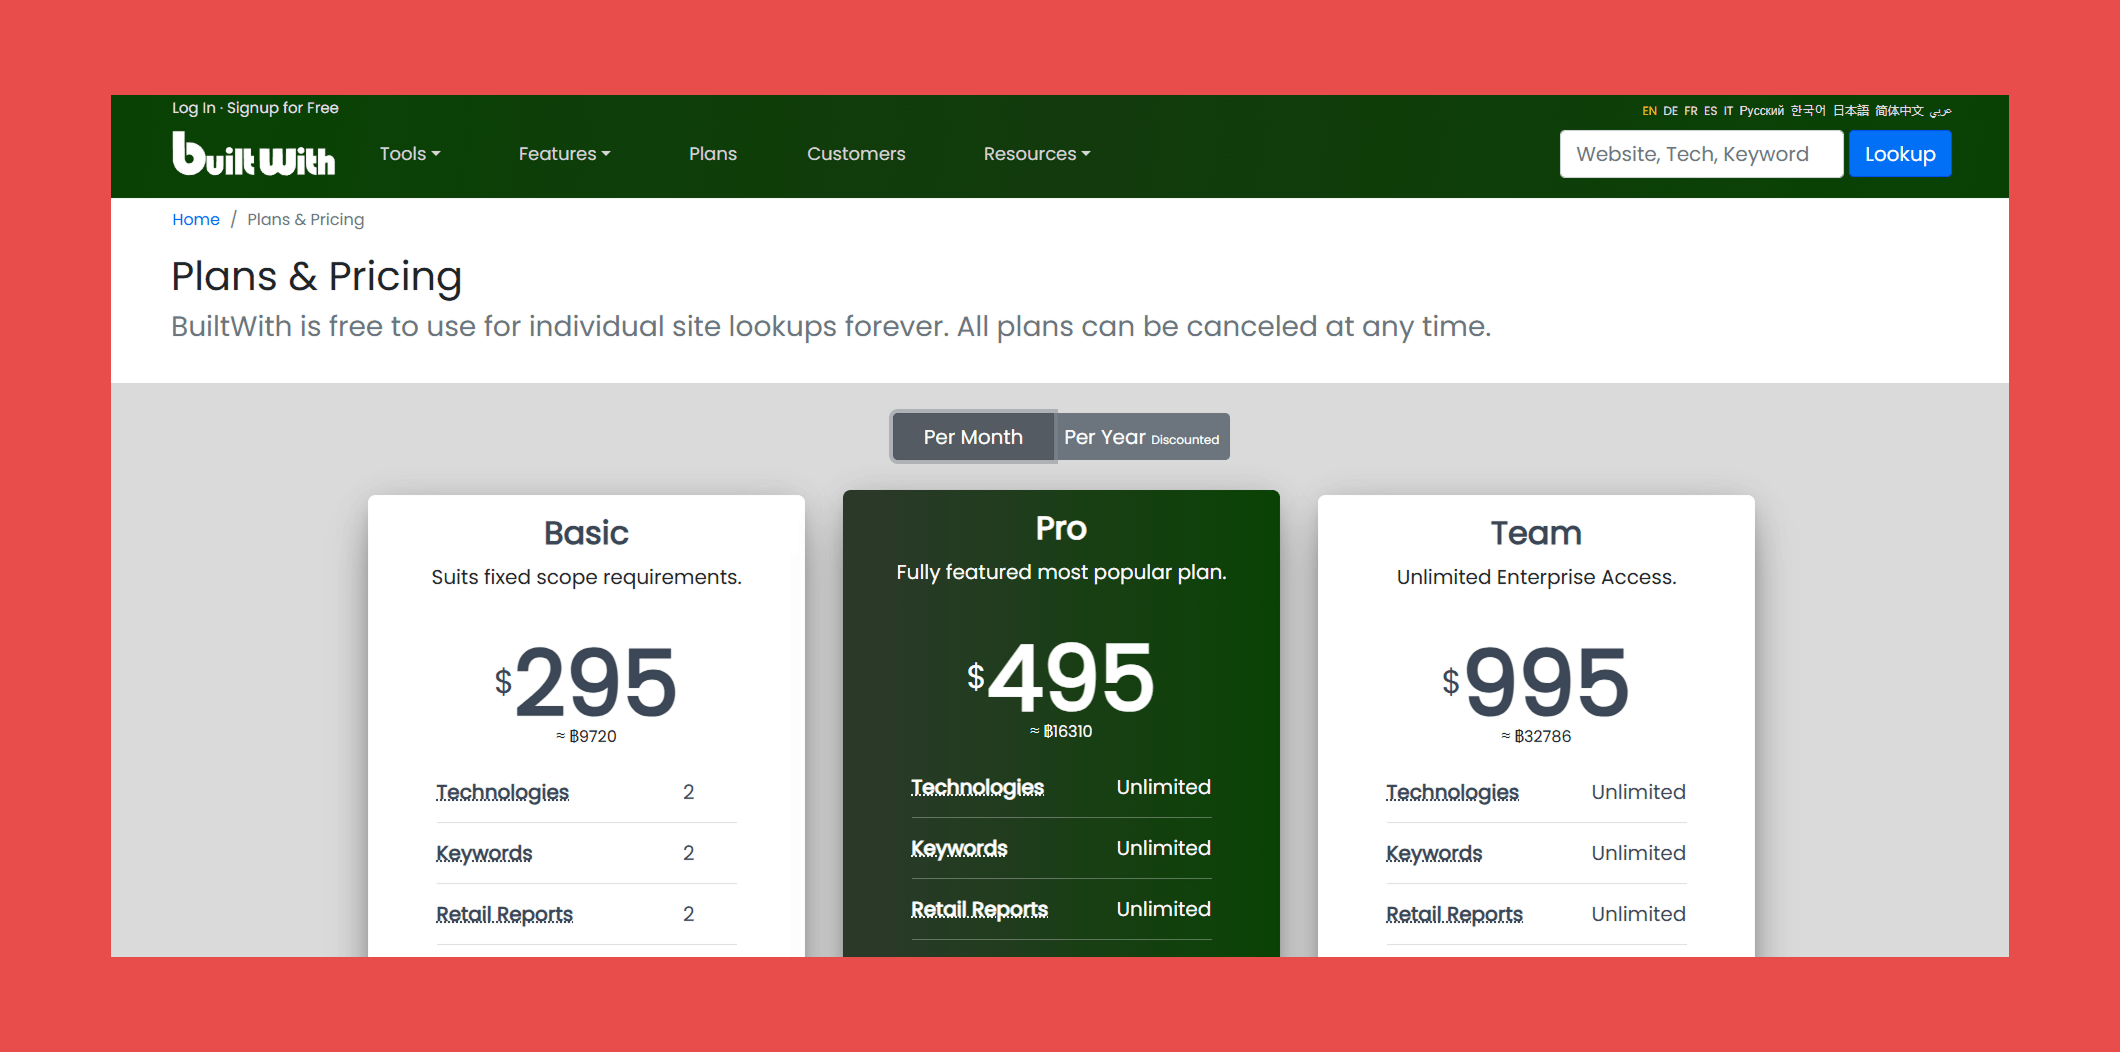Click the BuiltWith logo
The width and height of the screenshot is (2120, 1052).
point(253,155)
